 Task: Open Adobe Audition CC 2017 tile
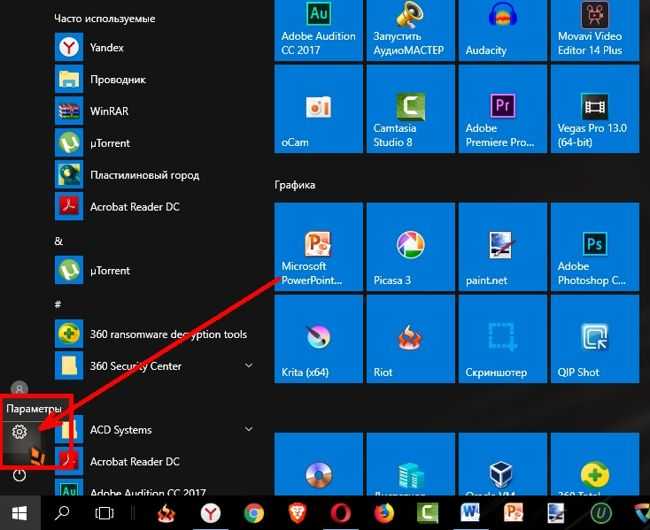click(318, 31)
